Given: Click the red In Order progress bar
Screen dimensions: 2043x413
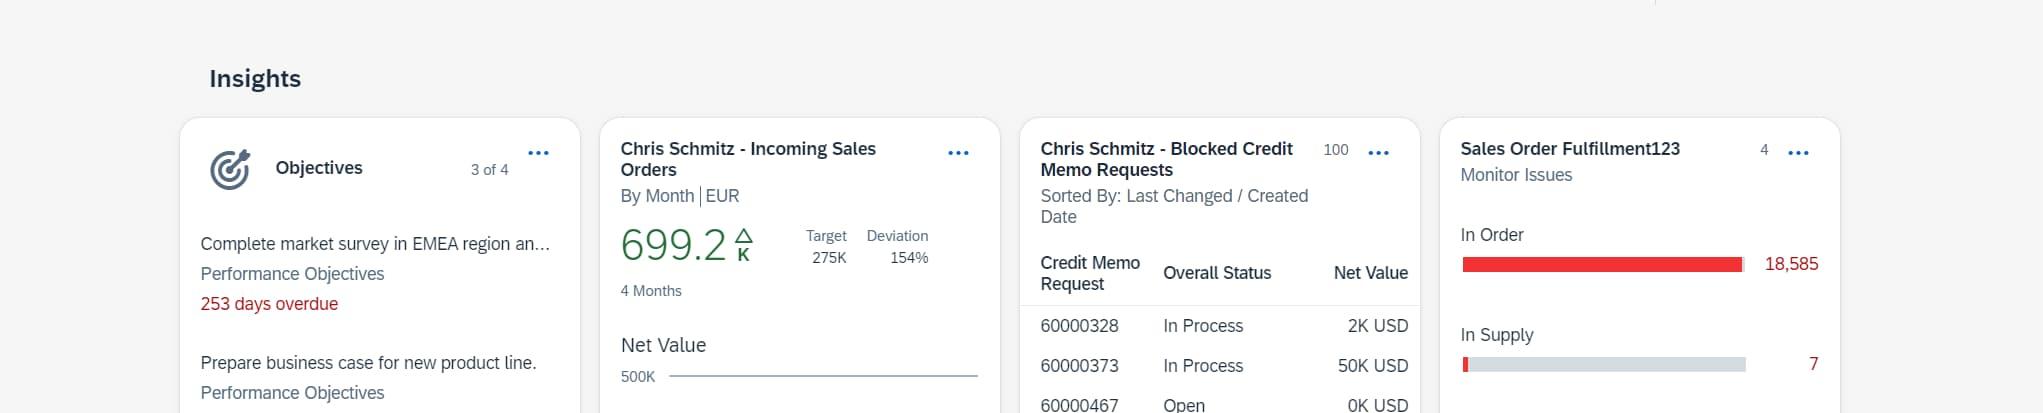Looking at the screenshot, I should point(1602,265).
